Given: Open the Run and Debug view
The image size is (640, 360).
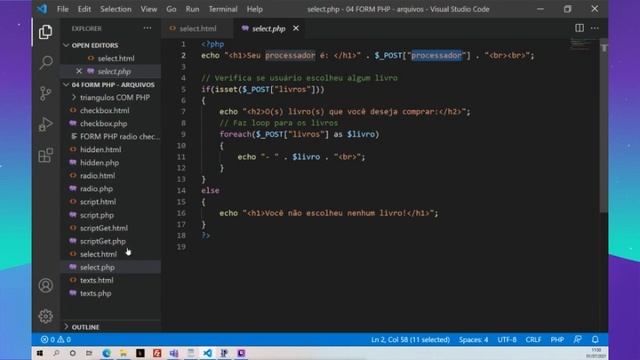Looking at the screenshot, I should click(x=46, y=124).
